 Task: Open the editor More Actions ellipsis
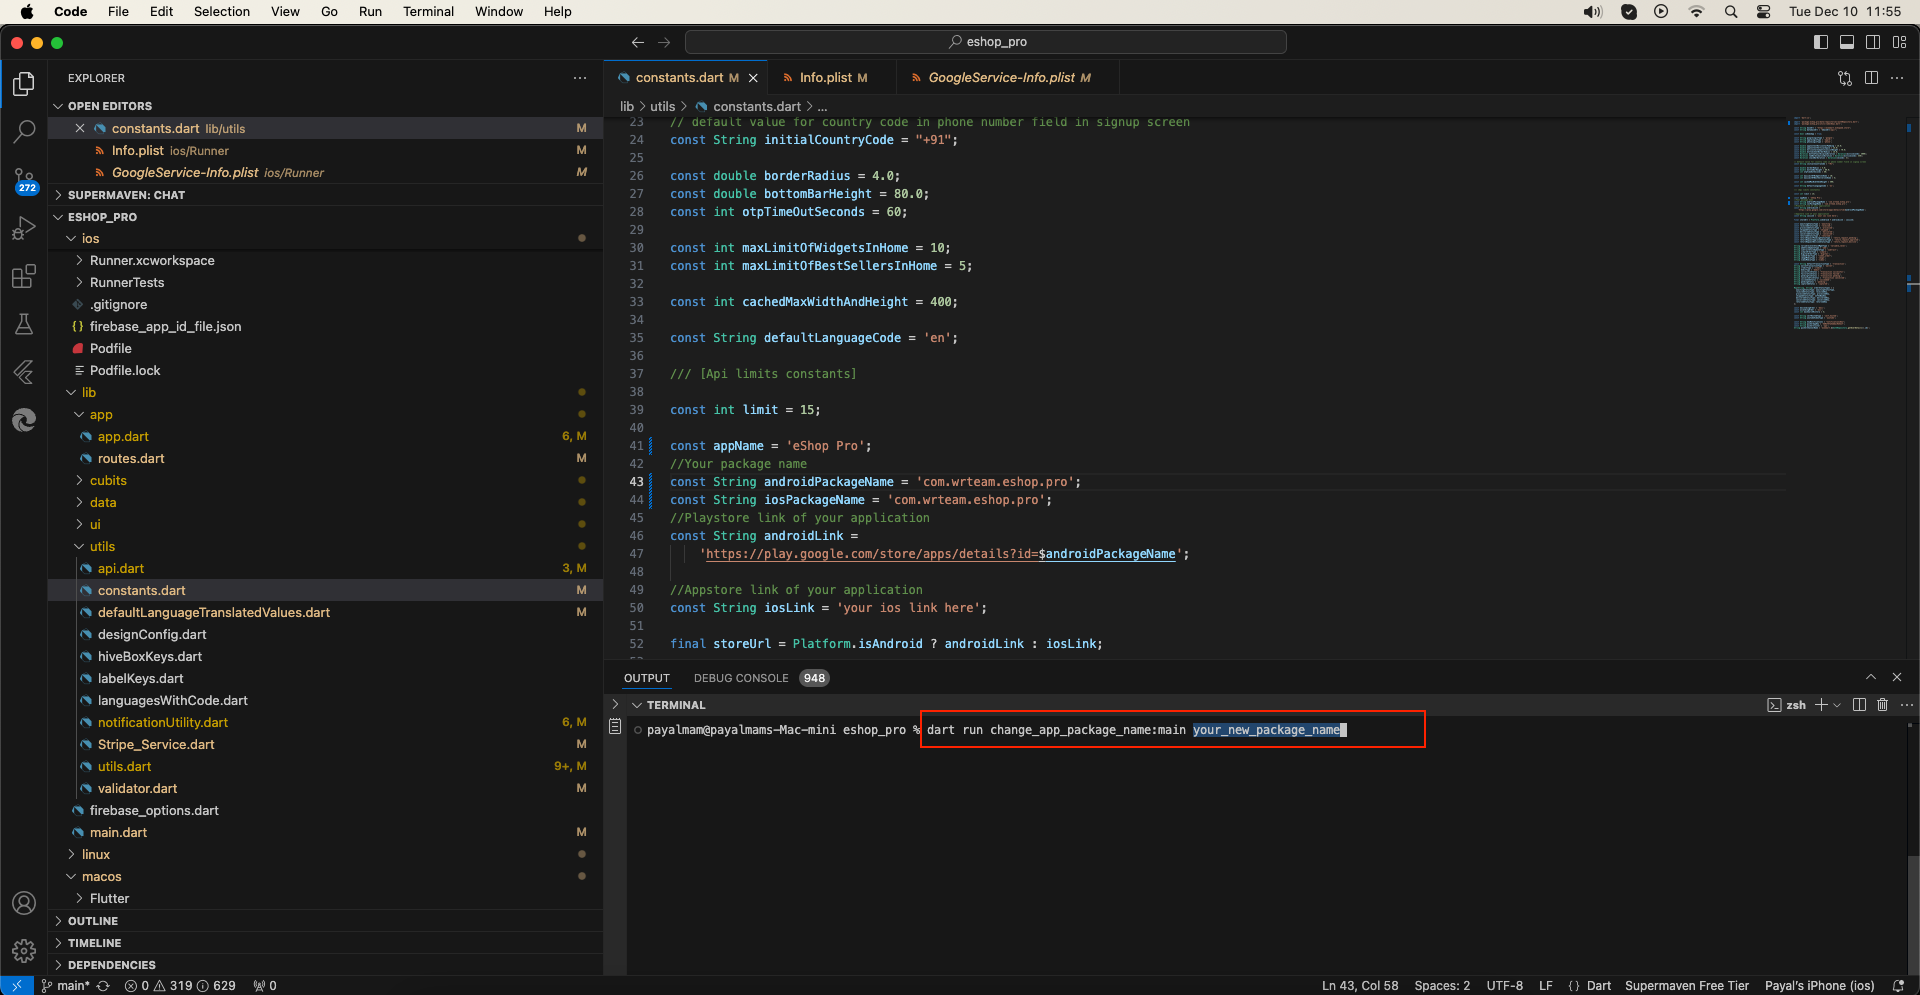tap(1897, 78)
